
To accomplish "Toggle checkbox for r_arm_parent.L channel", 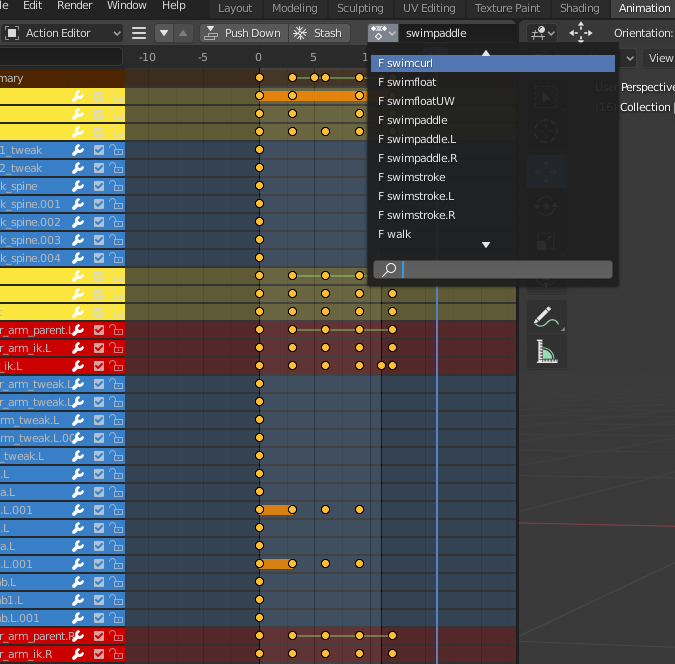I will click(99, 330).
